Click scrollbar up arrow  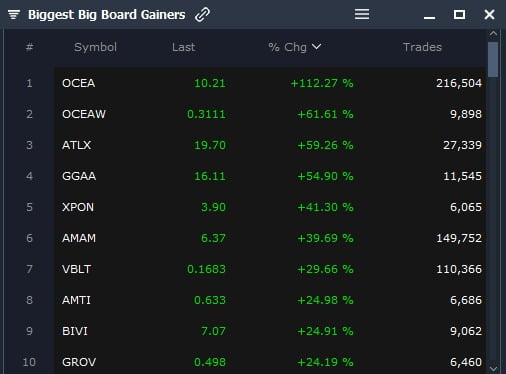pyautogui.click(x=493, y=34)
